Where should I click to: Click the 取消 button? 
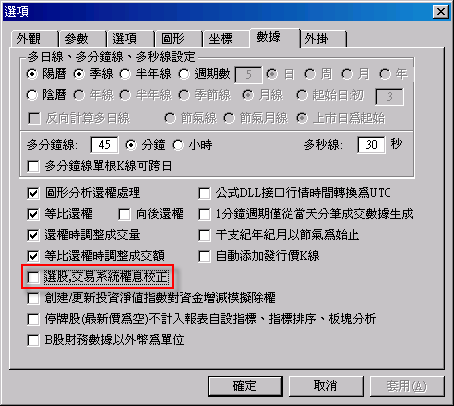pyautogui.click(x=326, y=386)
